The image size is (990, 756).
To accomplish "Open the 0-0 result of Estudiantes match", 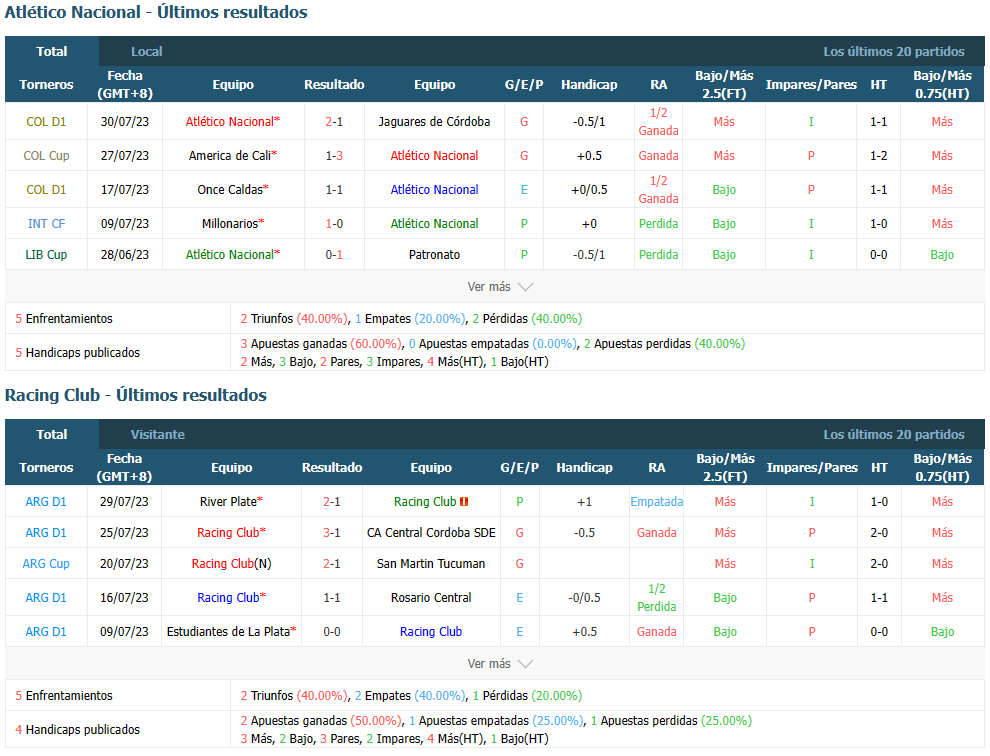I will click(x=332, y=632).
